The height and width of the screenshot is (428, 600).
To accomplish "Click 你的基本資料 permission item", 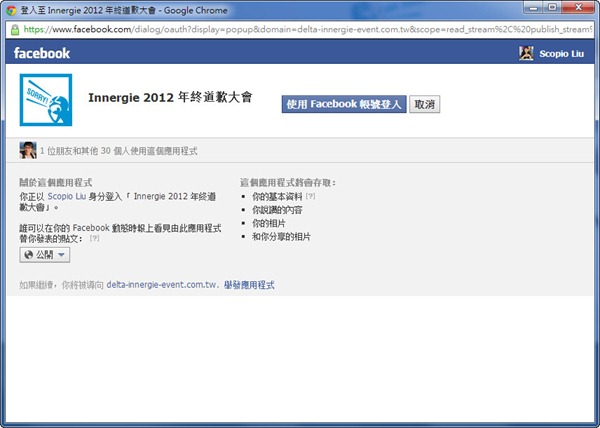I will coord(277,196).
